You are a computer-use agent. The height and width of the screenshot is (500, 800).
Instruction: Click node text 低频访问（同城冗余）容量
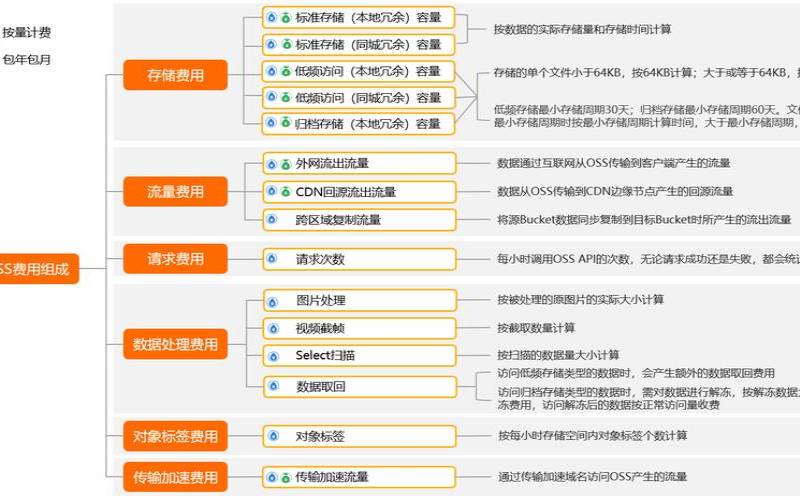pyautogui.click(x=368, y=97)
